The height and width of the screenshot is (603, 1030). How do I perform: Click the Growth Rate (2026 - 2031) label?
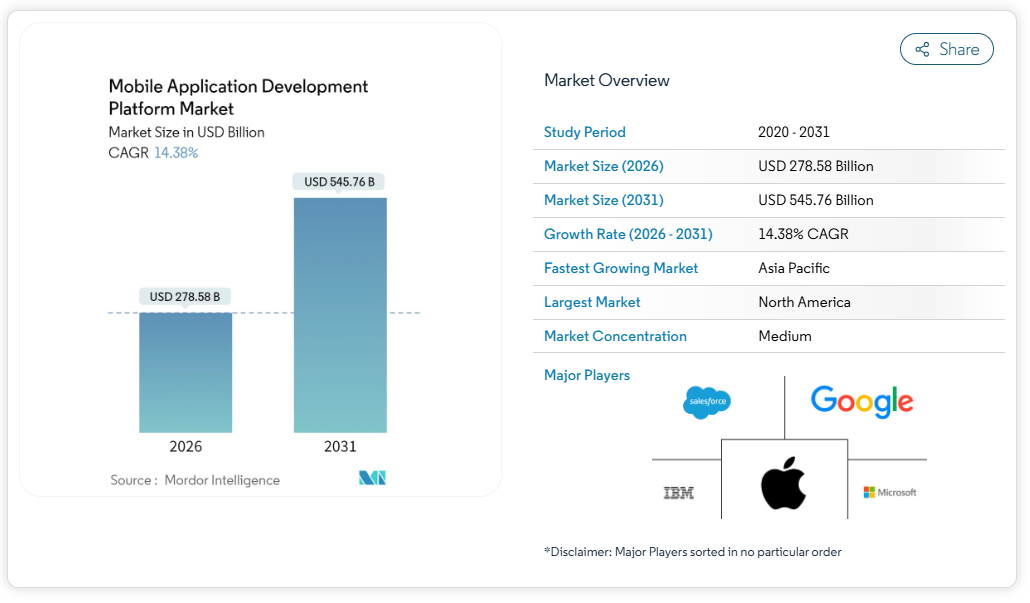pyautogui.click(x=628, y=234)
